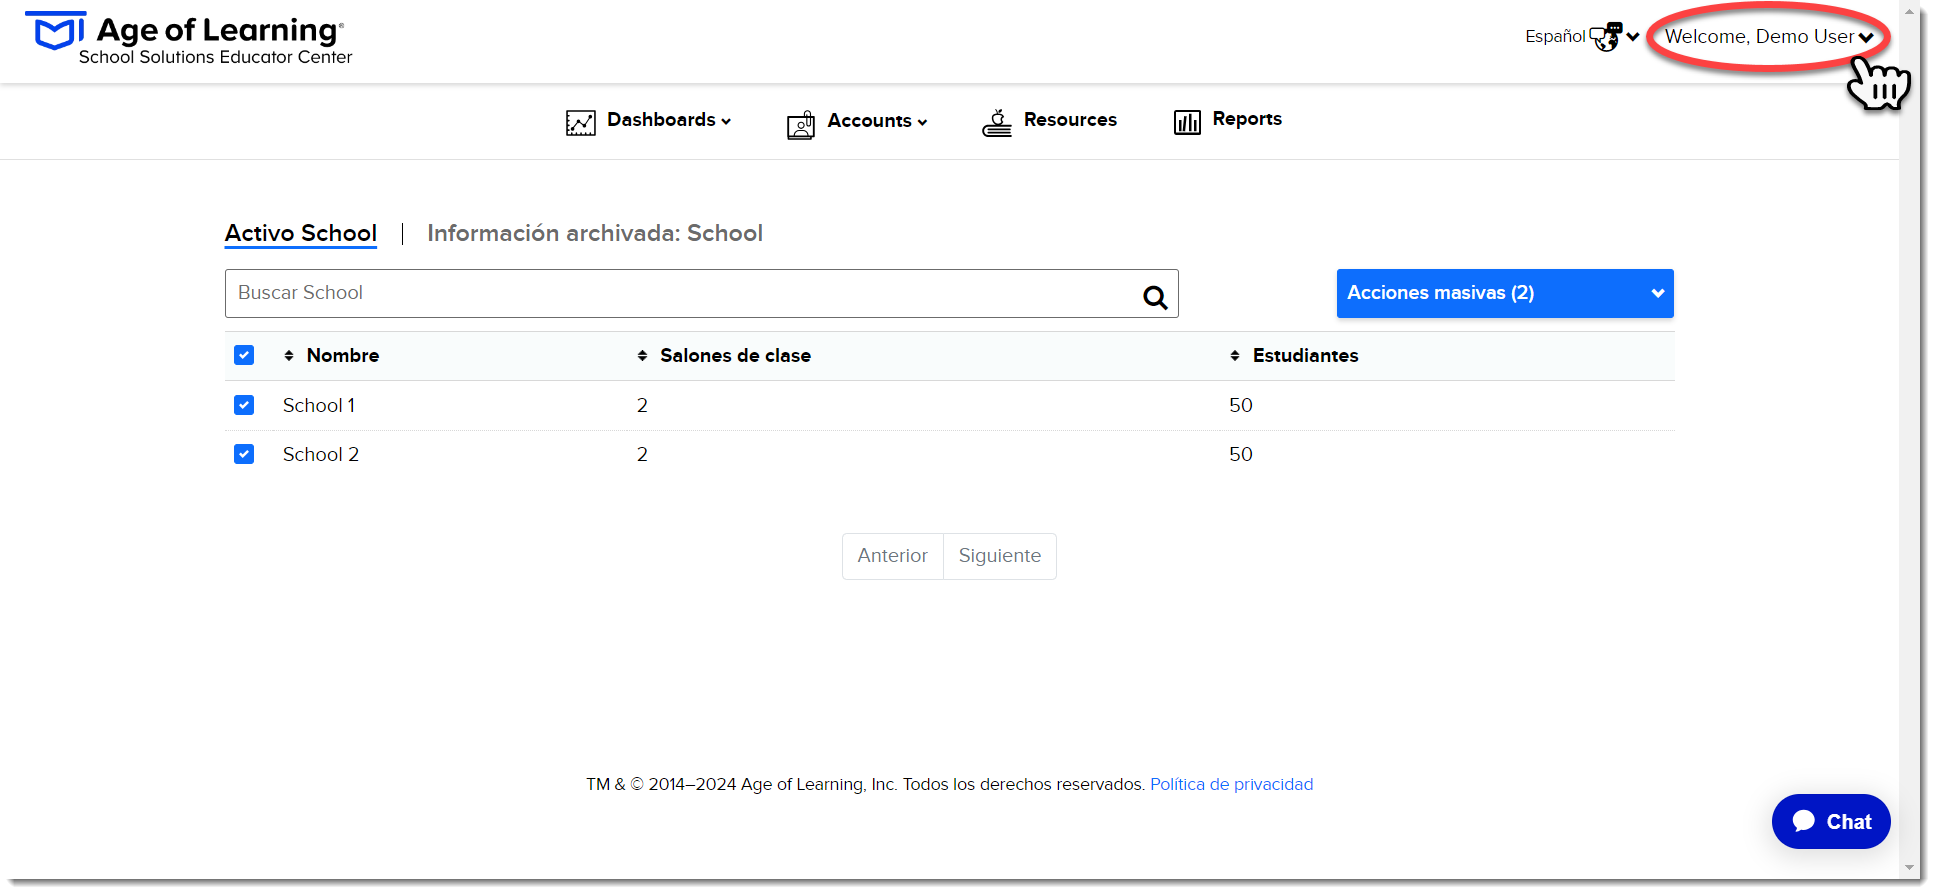
Task: Open the Política de privacidad link
Action: click(x=1231, y=784)
